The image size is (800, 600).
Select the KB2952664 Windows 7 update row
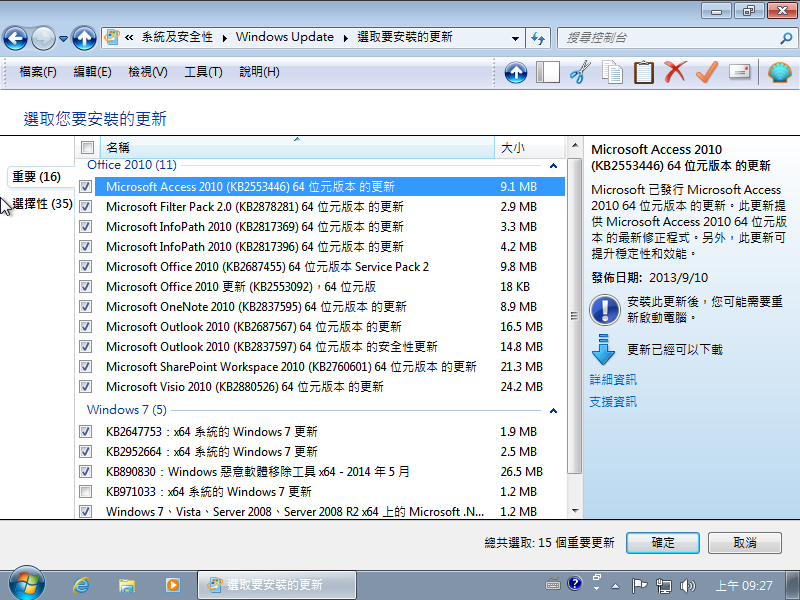coord(330,452)
